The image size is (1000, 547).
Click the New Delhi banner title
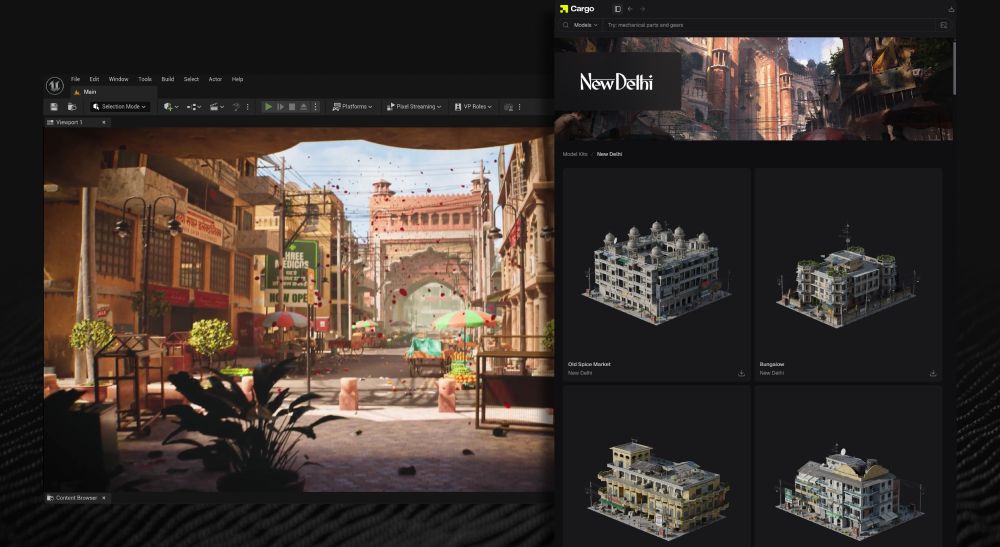pos(616,82)
